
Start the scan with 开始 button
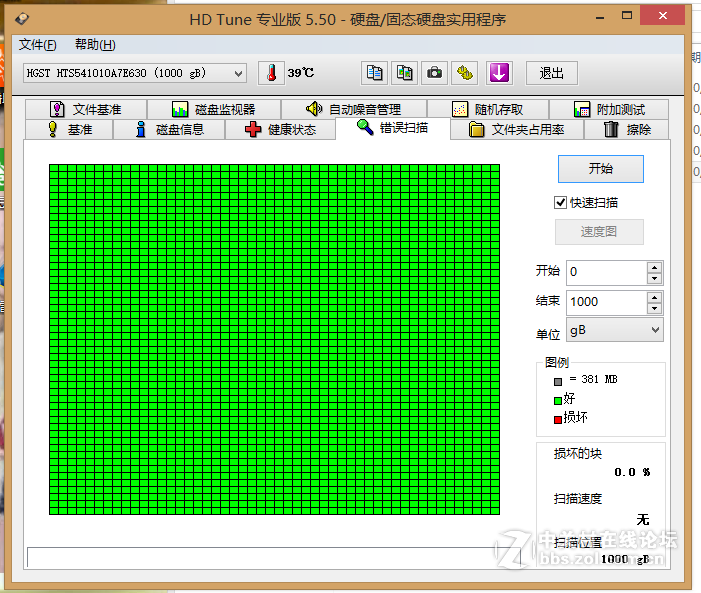point(600,169)
